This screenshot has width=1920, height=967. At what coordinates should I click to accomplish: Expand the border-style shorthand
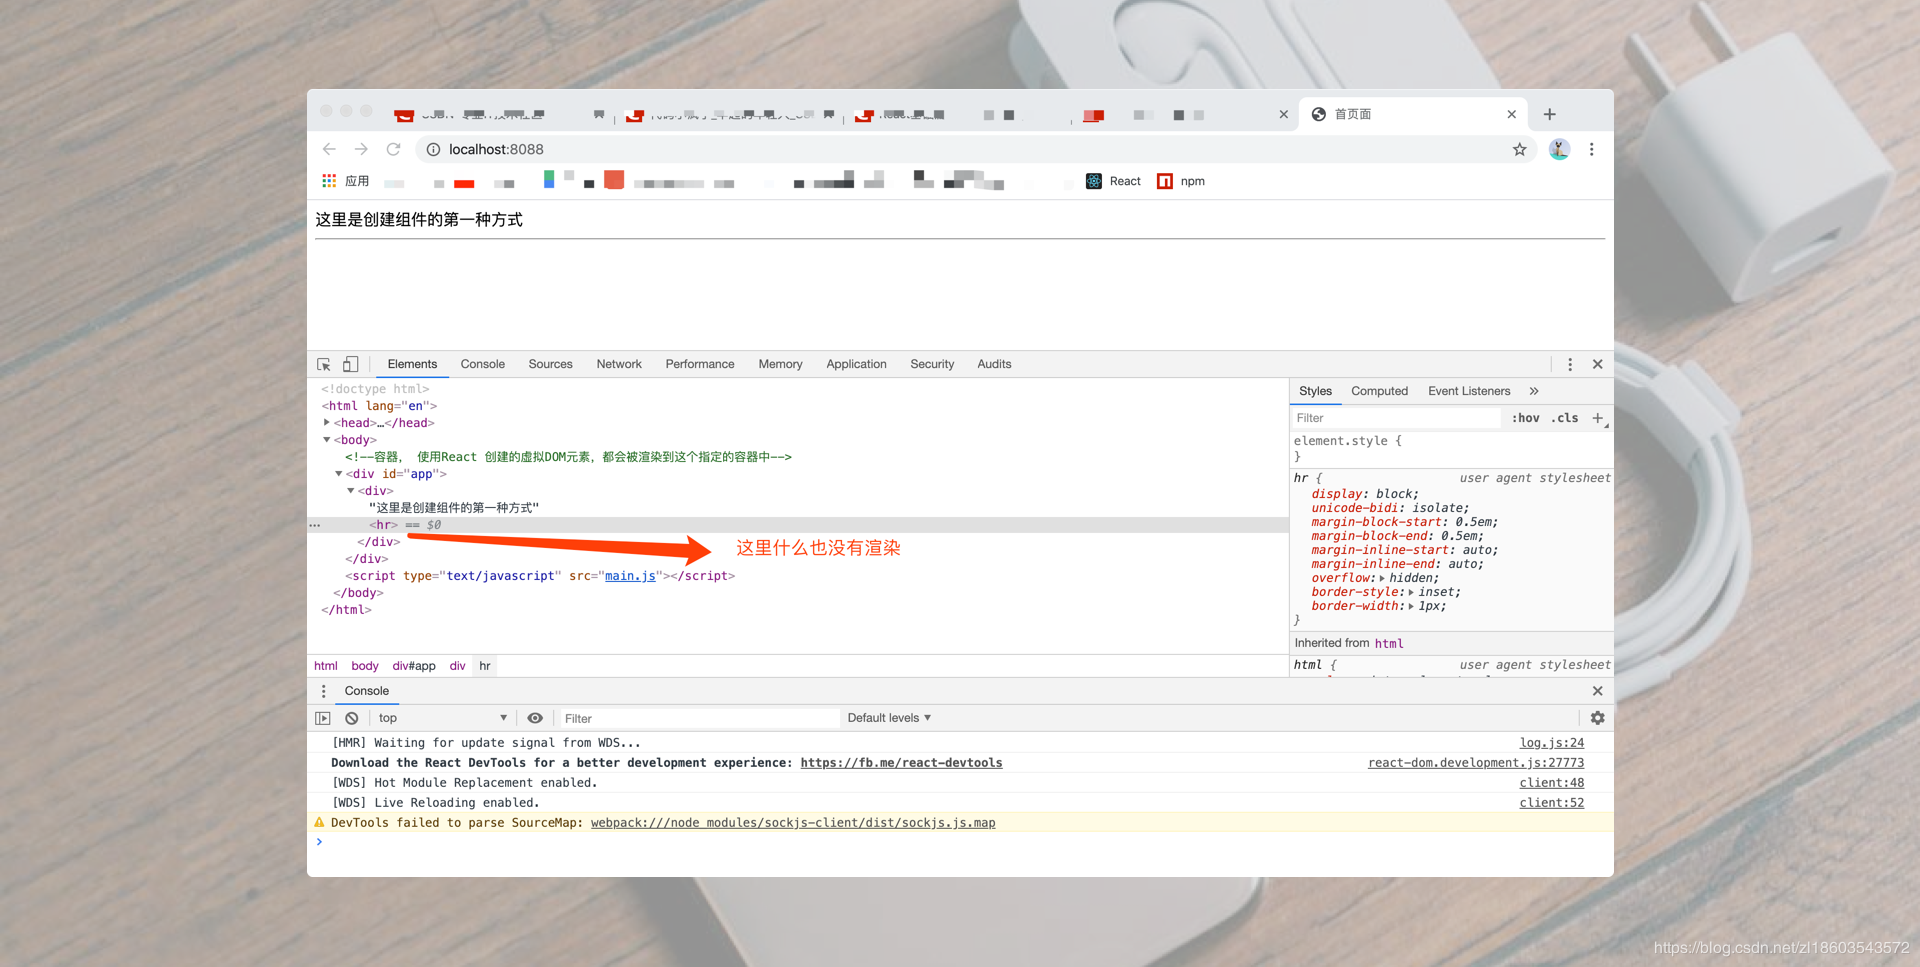click(1411, 592)
